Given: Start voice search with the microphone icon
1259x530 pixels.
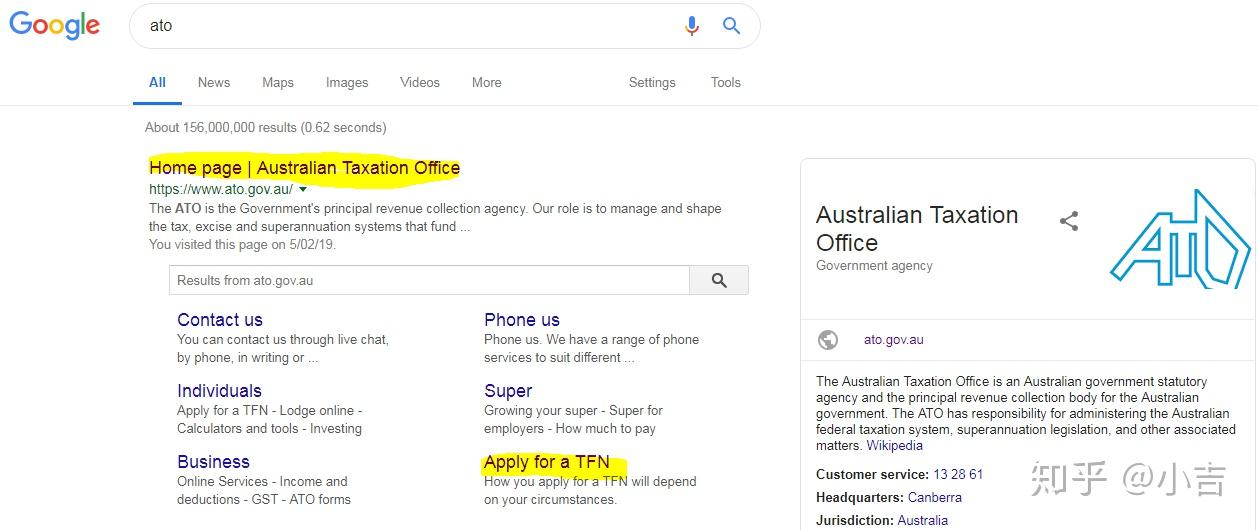Looking at the screenshot, I should tap(692, 26).
